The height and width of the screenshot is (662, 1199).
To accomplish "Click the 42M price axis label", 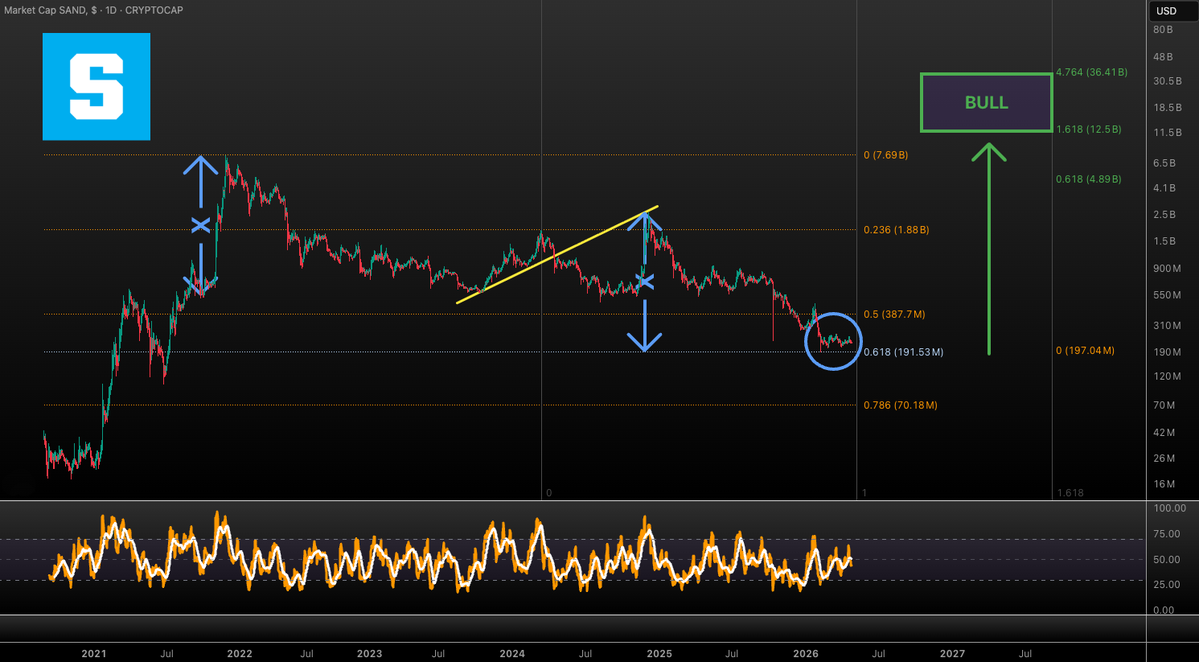I will (1164, 433).
